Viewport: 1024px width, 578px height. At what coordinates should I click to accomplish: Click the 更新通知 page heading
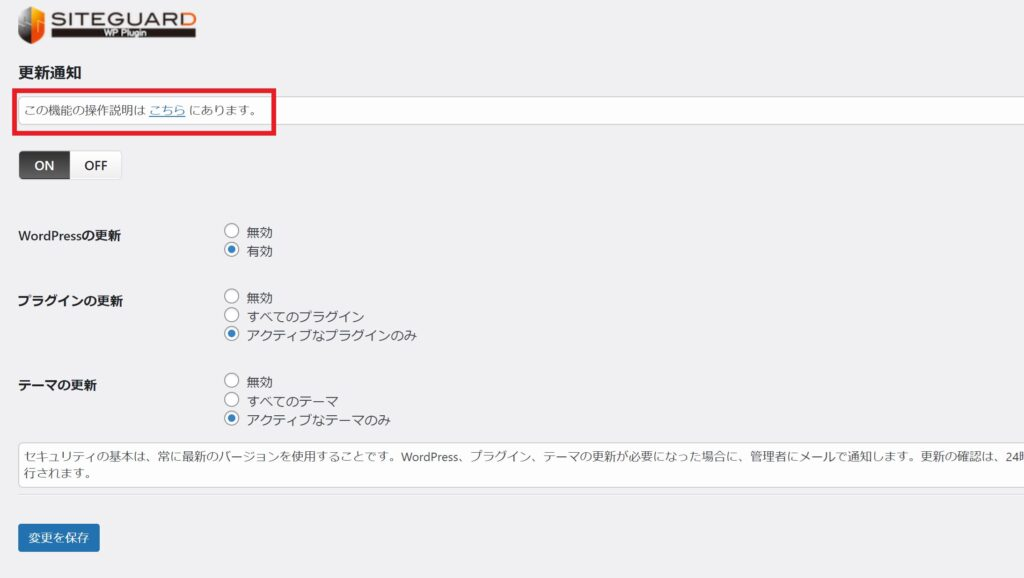tap(49, 73)
